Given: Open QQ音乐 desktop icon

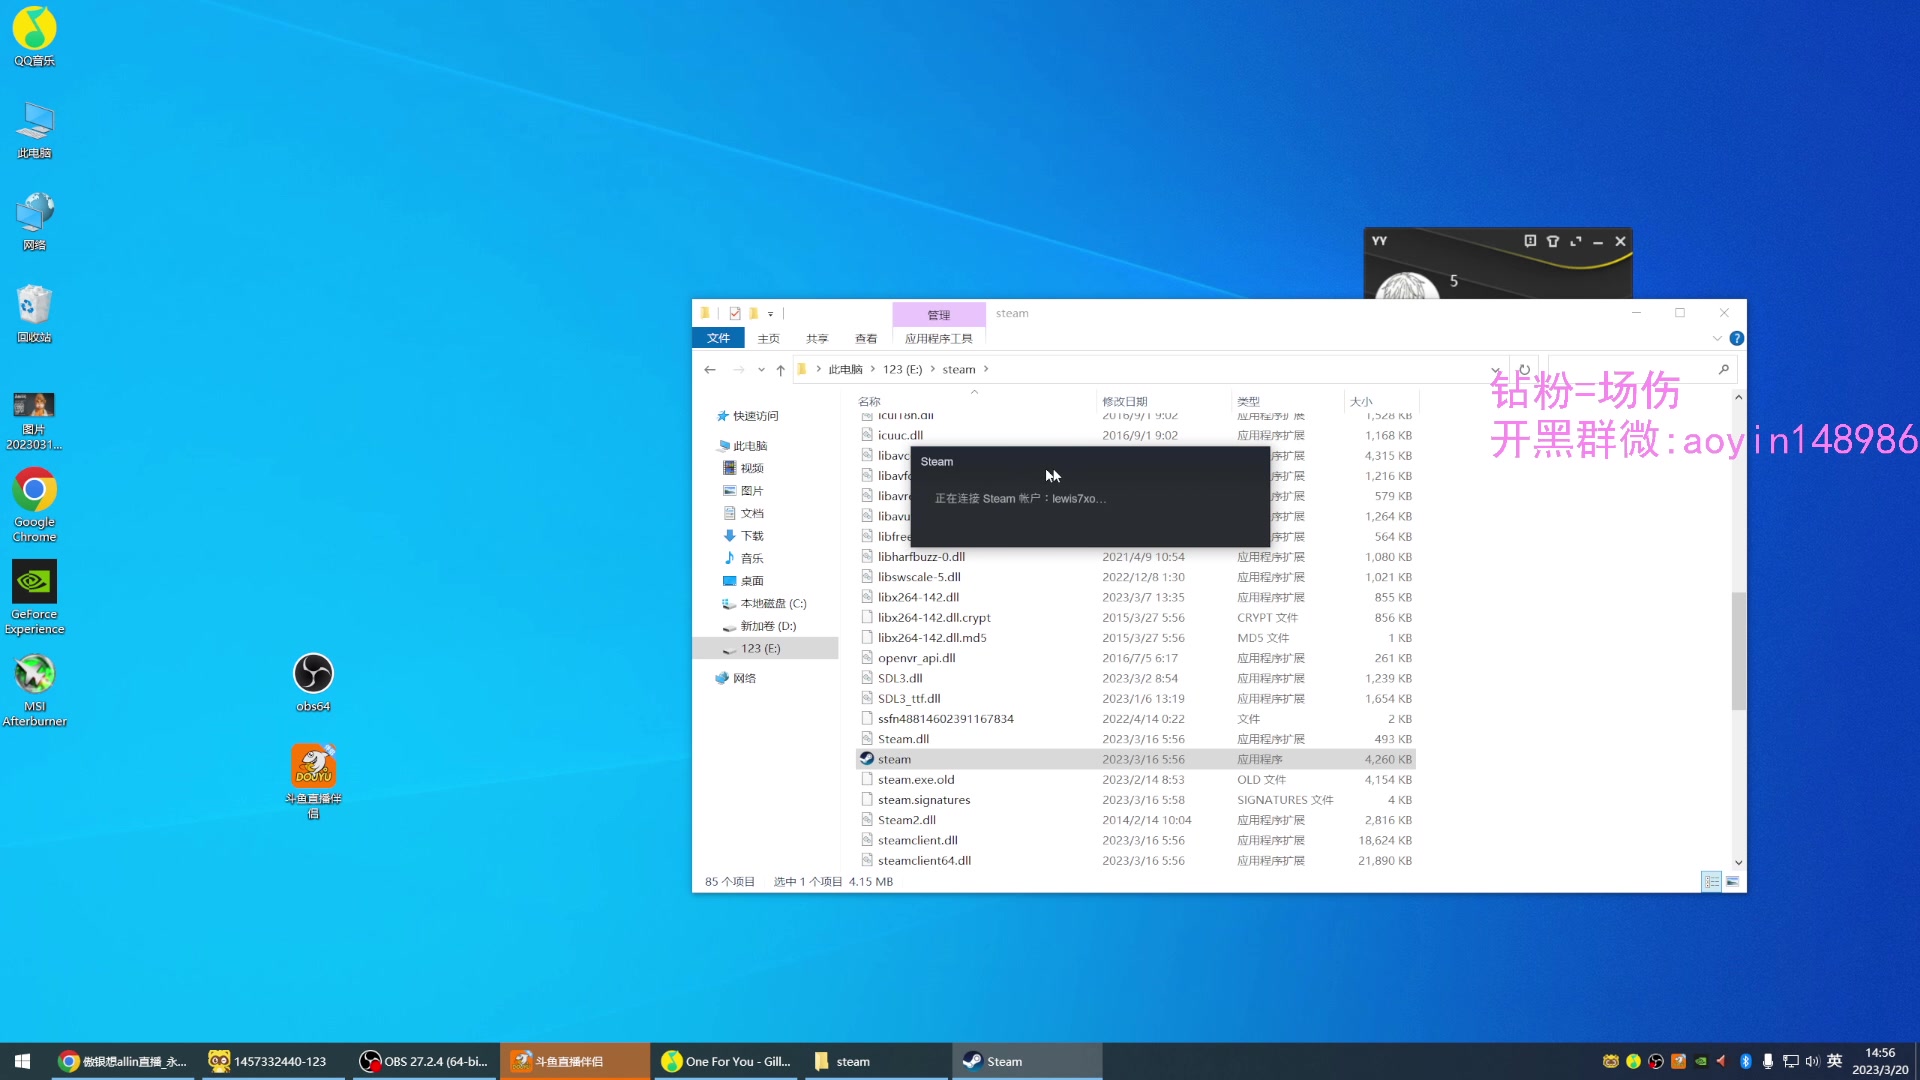Looking at the screenshot, I should coord(34,37).
